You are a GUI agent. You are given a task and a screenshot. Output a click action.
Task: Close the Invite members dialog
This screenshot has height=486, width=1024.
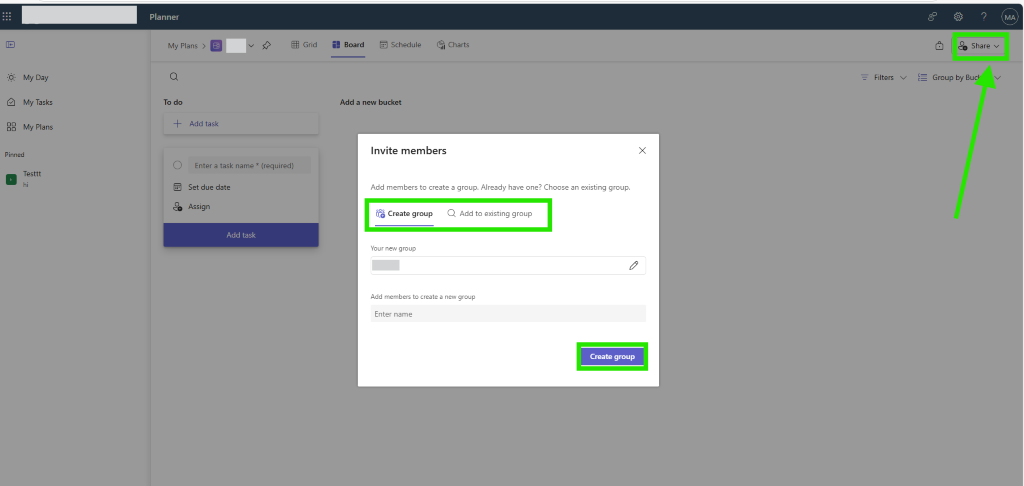tap(642, 150)
